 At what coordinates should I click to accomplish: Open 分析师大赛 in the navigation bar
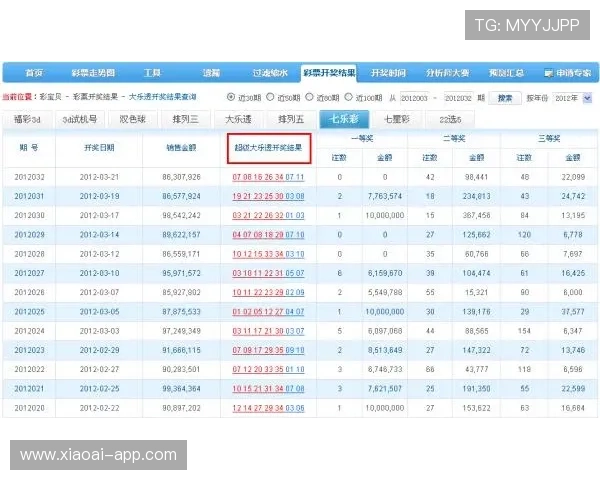pos(447,73)
